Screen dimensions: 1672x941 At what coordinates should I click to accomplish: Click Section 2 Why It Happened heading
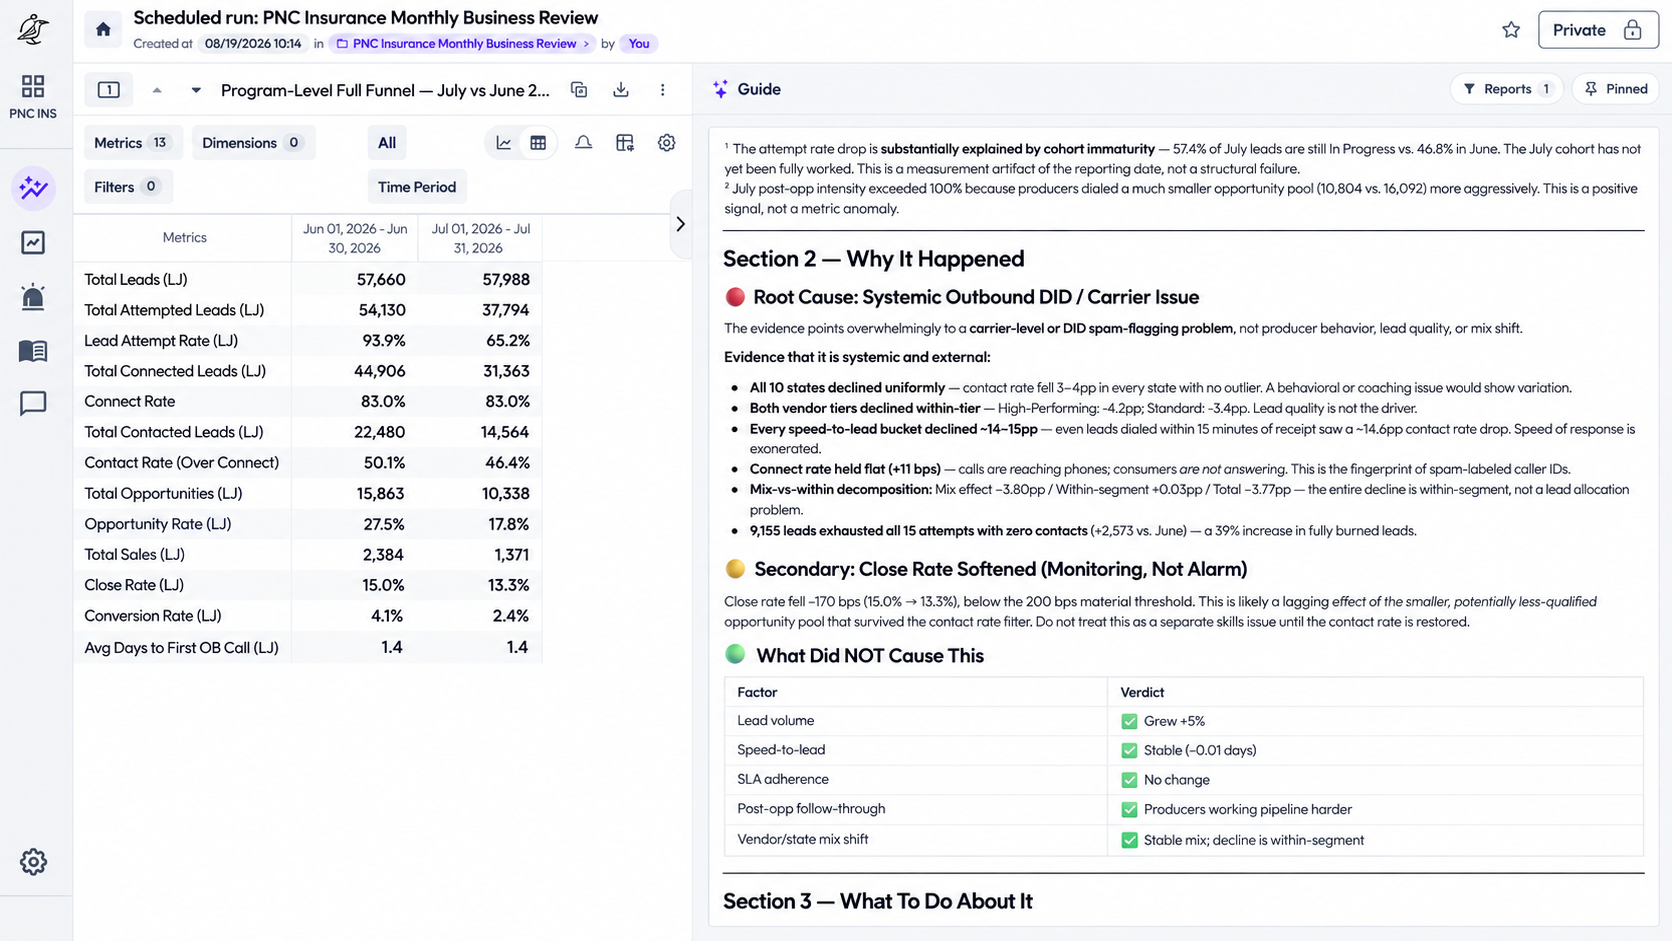click(873, 259)
